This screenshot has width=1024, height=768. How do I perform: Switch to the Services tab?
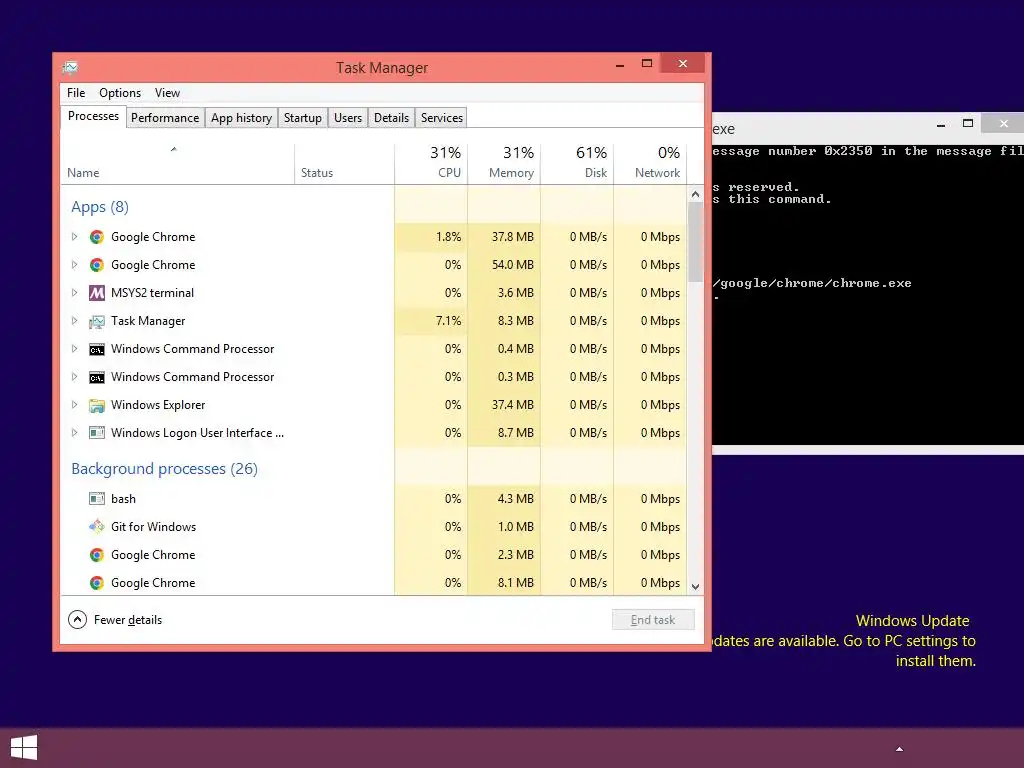click(441, 118)
